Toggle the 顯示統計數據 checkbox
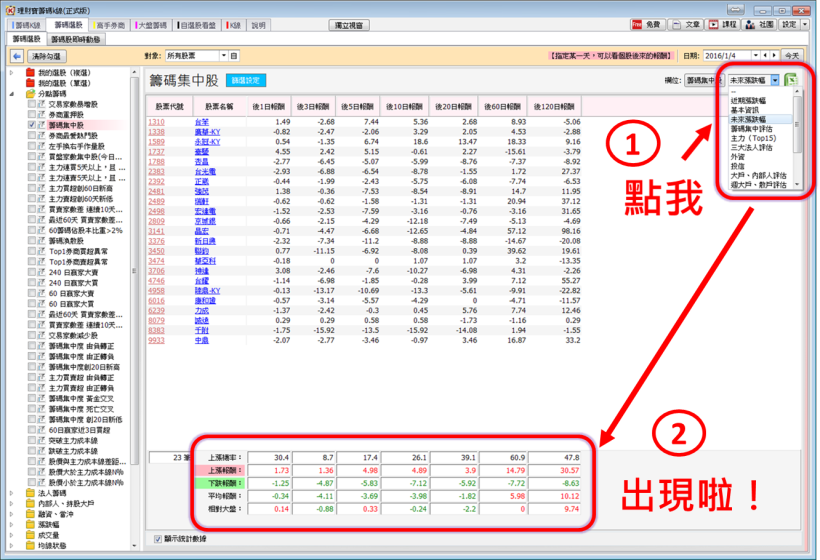 (x=158, y=539)
